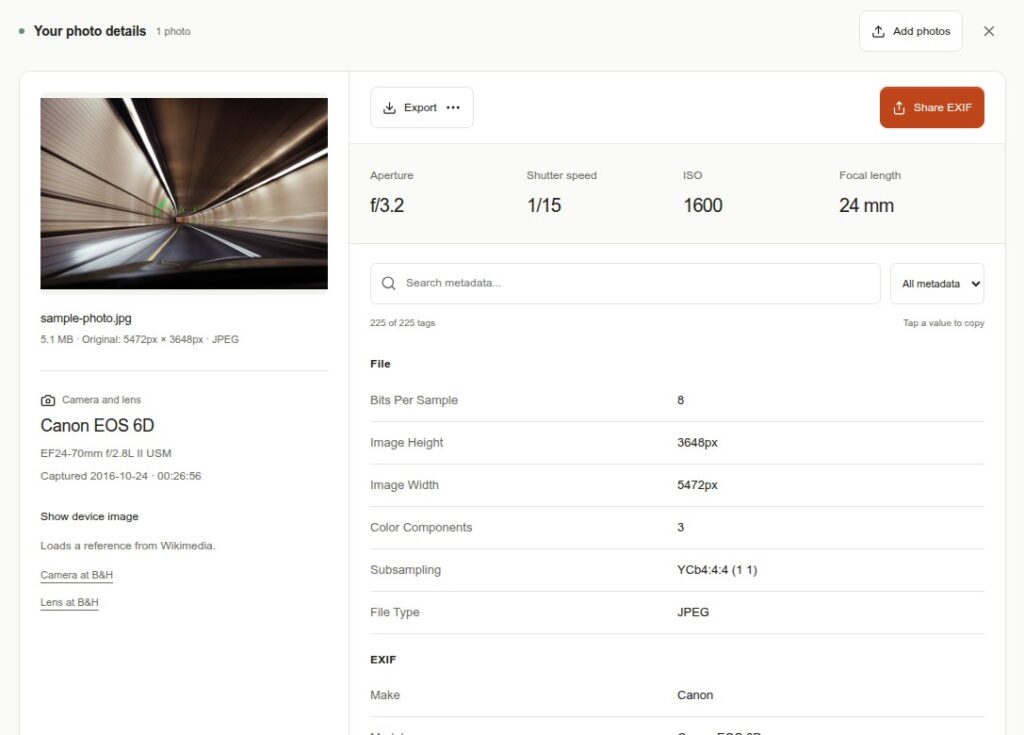The image size is (1024, 735).
Task: Click the Export download icon
Action: [x=389, y=108]
